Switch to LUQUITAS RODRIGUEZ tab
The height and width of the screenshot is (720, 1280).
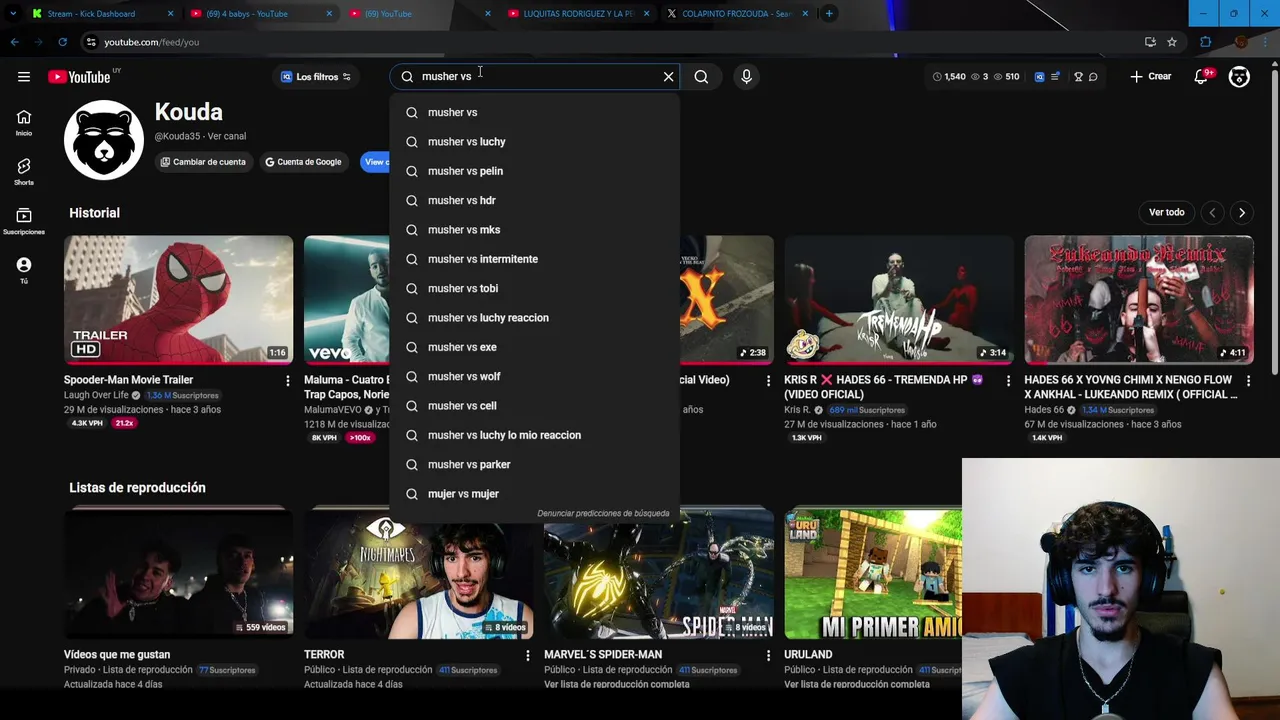pyautogui.click(x=579, y=14)
